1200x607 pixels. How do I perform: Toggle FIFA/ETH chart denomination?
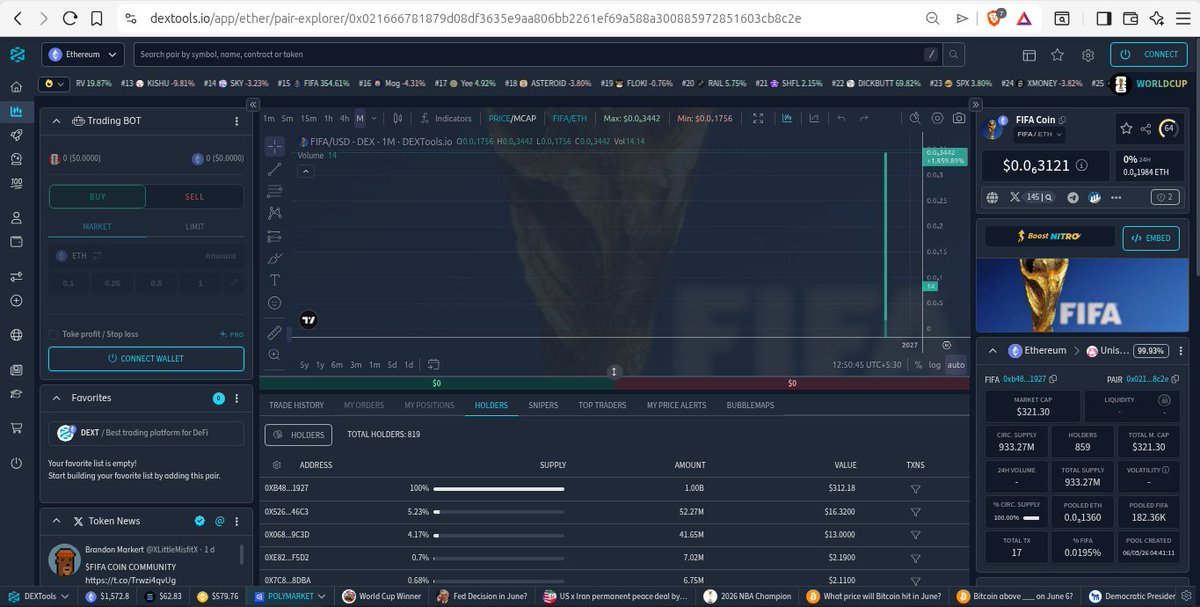[x=571, y=118]
